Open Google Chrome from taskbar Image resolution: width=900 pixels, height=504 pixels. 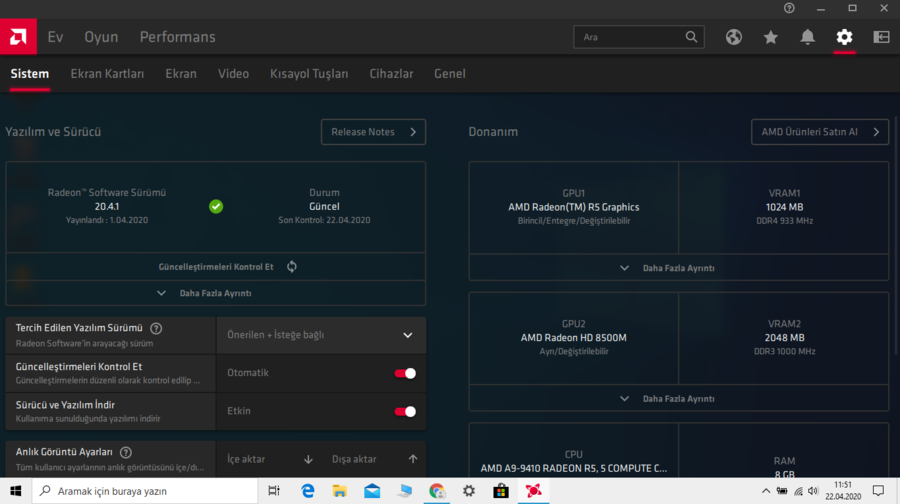coord(437,491)
